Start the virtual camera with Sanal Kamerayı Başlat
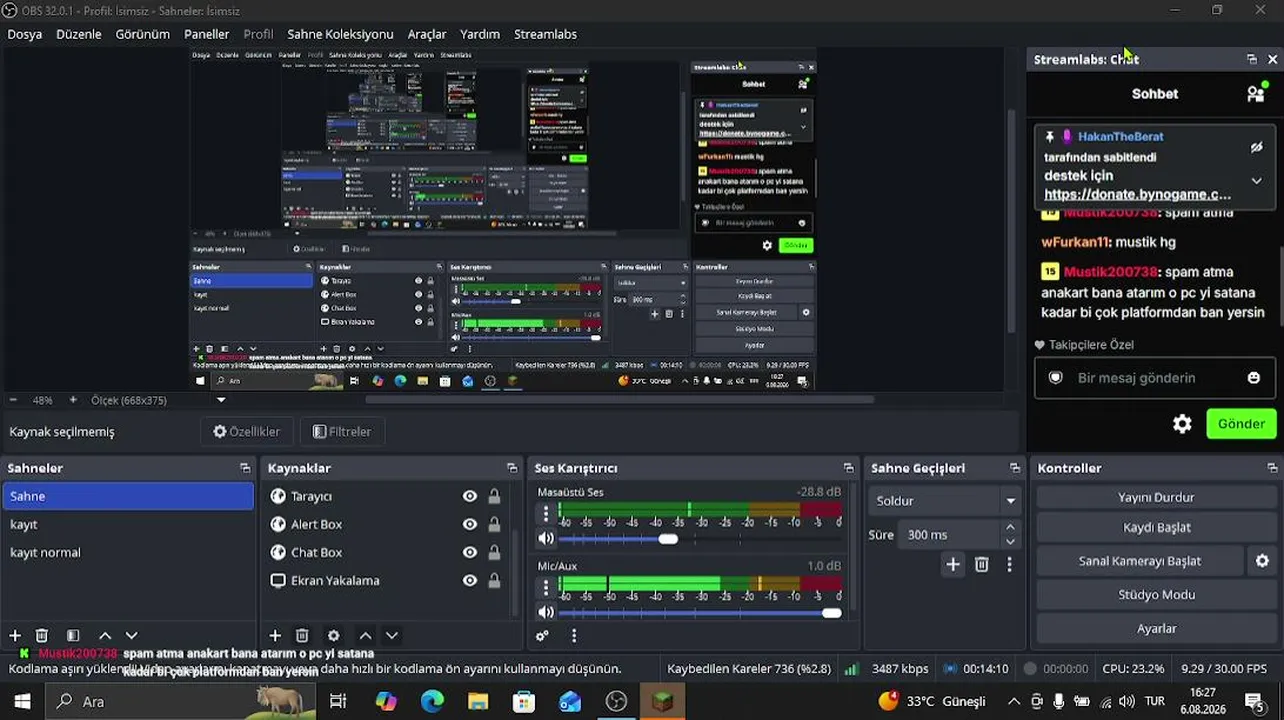This screenshot has width=1284, height=720. tap(1140, 561)
